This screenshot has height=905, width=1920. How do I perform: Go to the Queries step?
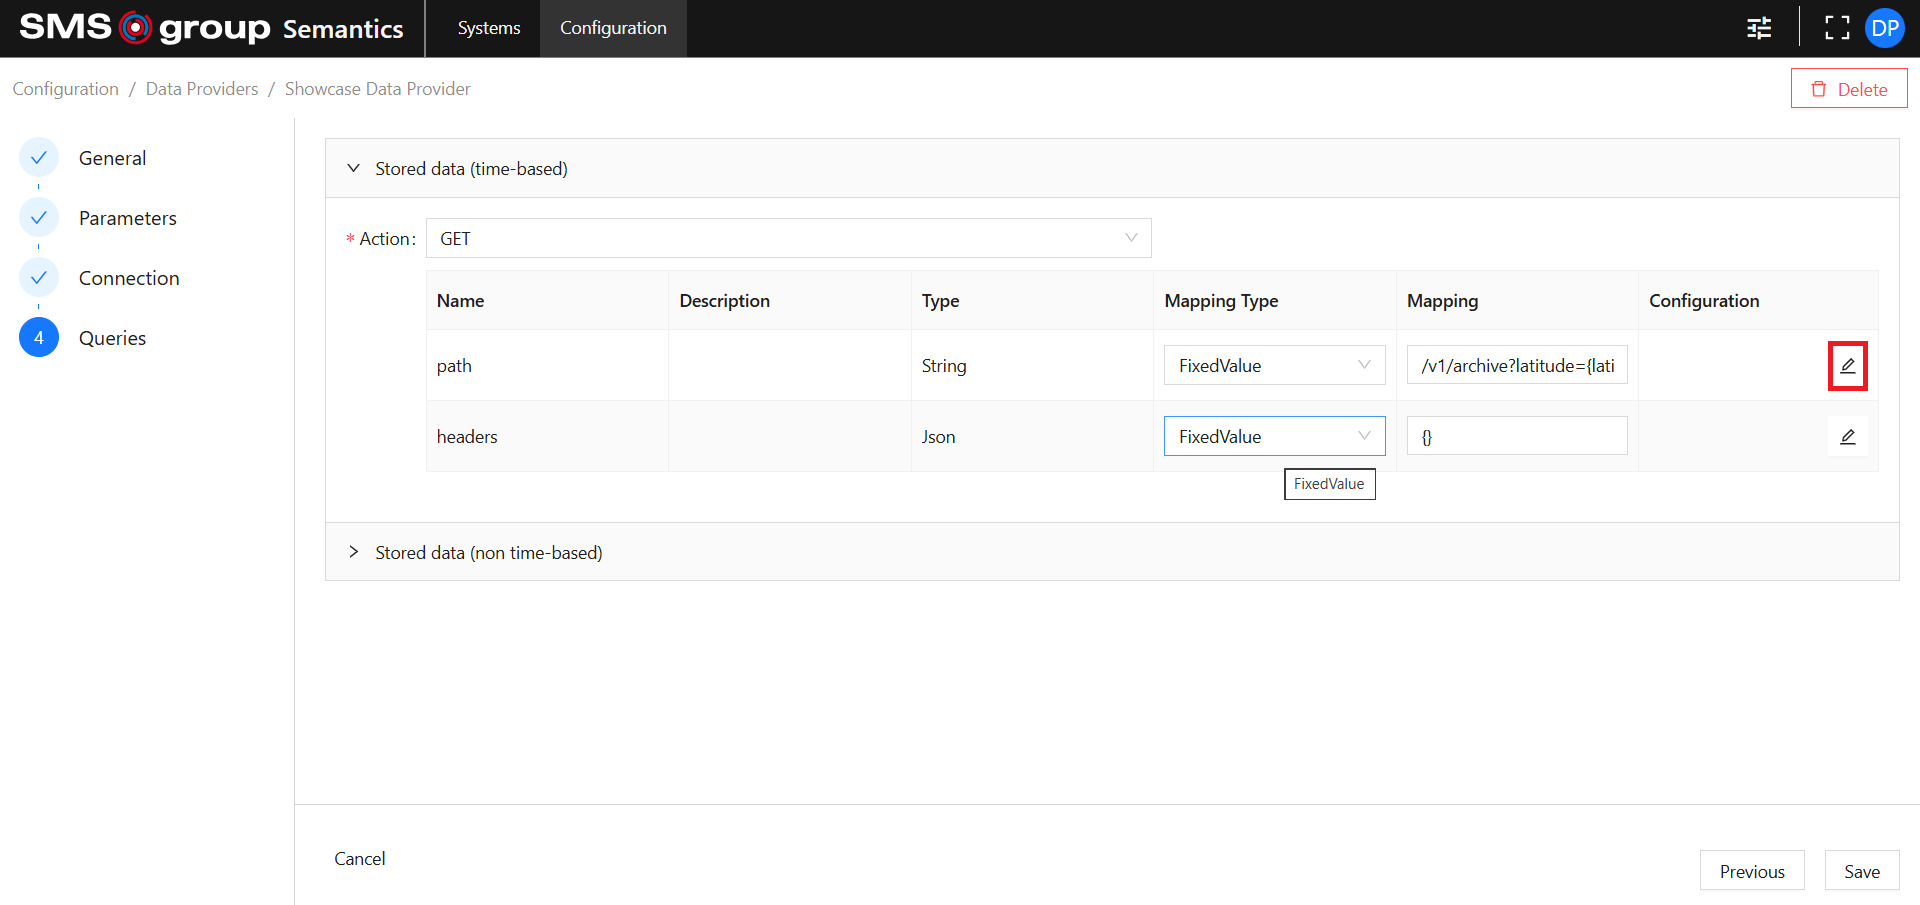click(112, 338)
